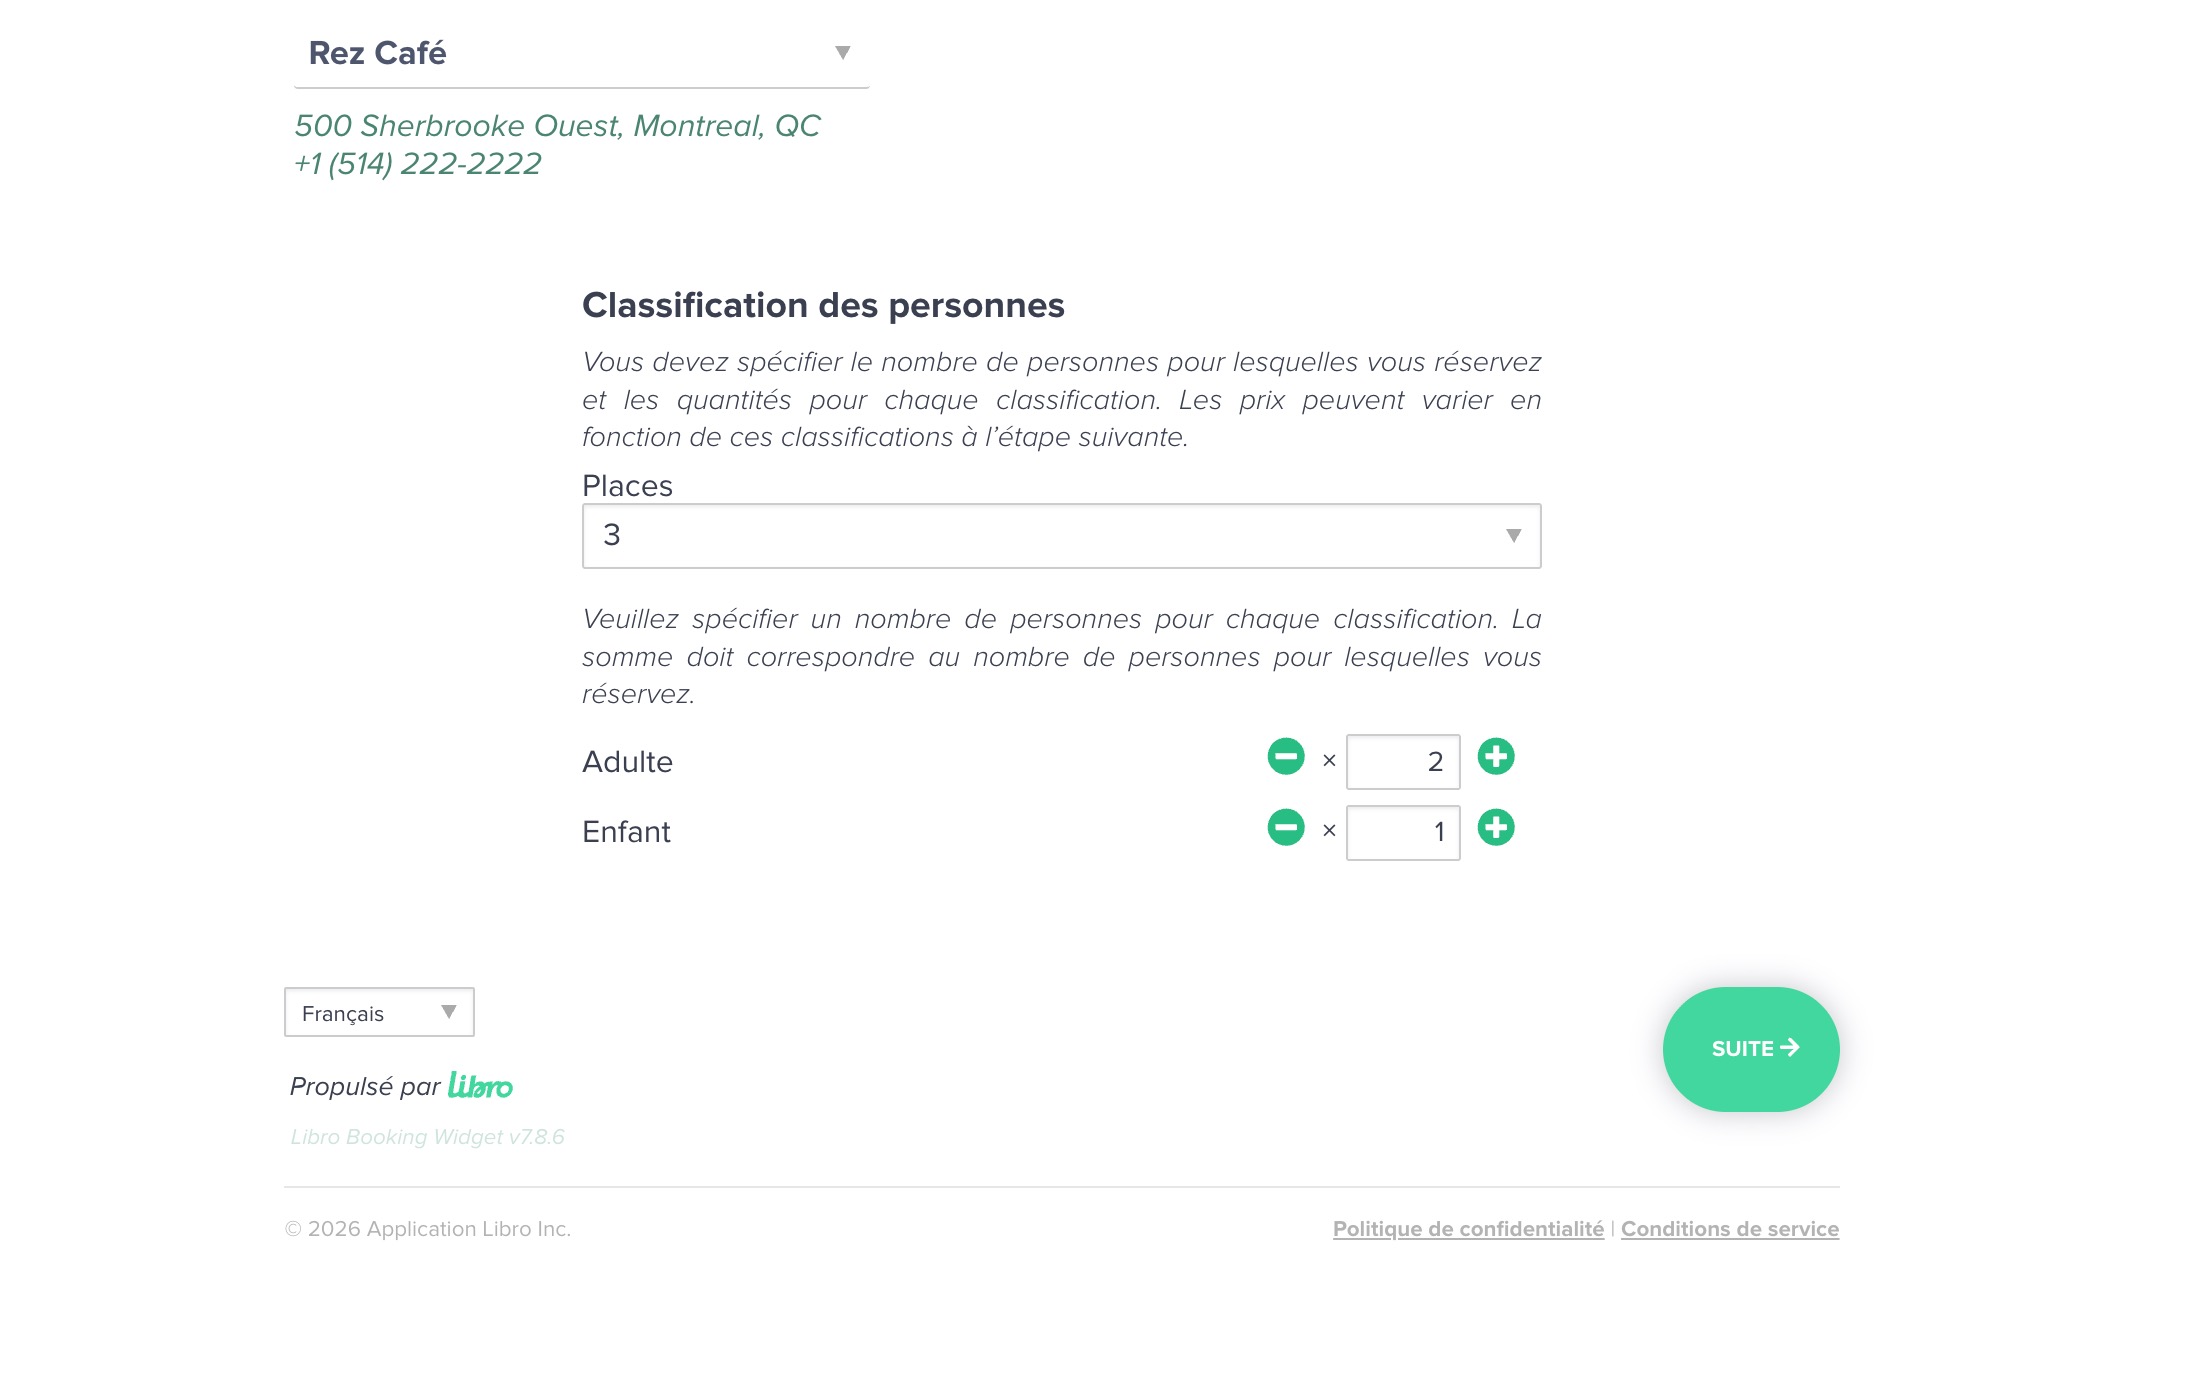
Task: Focus the Enfant quantity input field
Action: [1402, 833]
